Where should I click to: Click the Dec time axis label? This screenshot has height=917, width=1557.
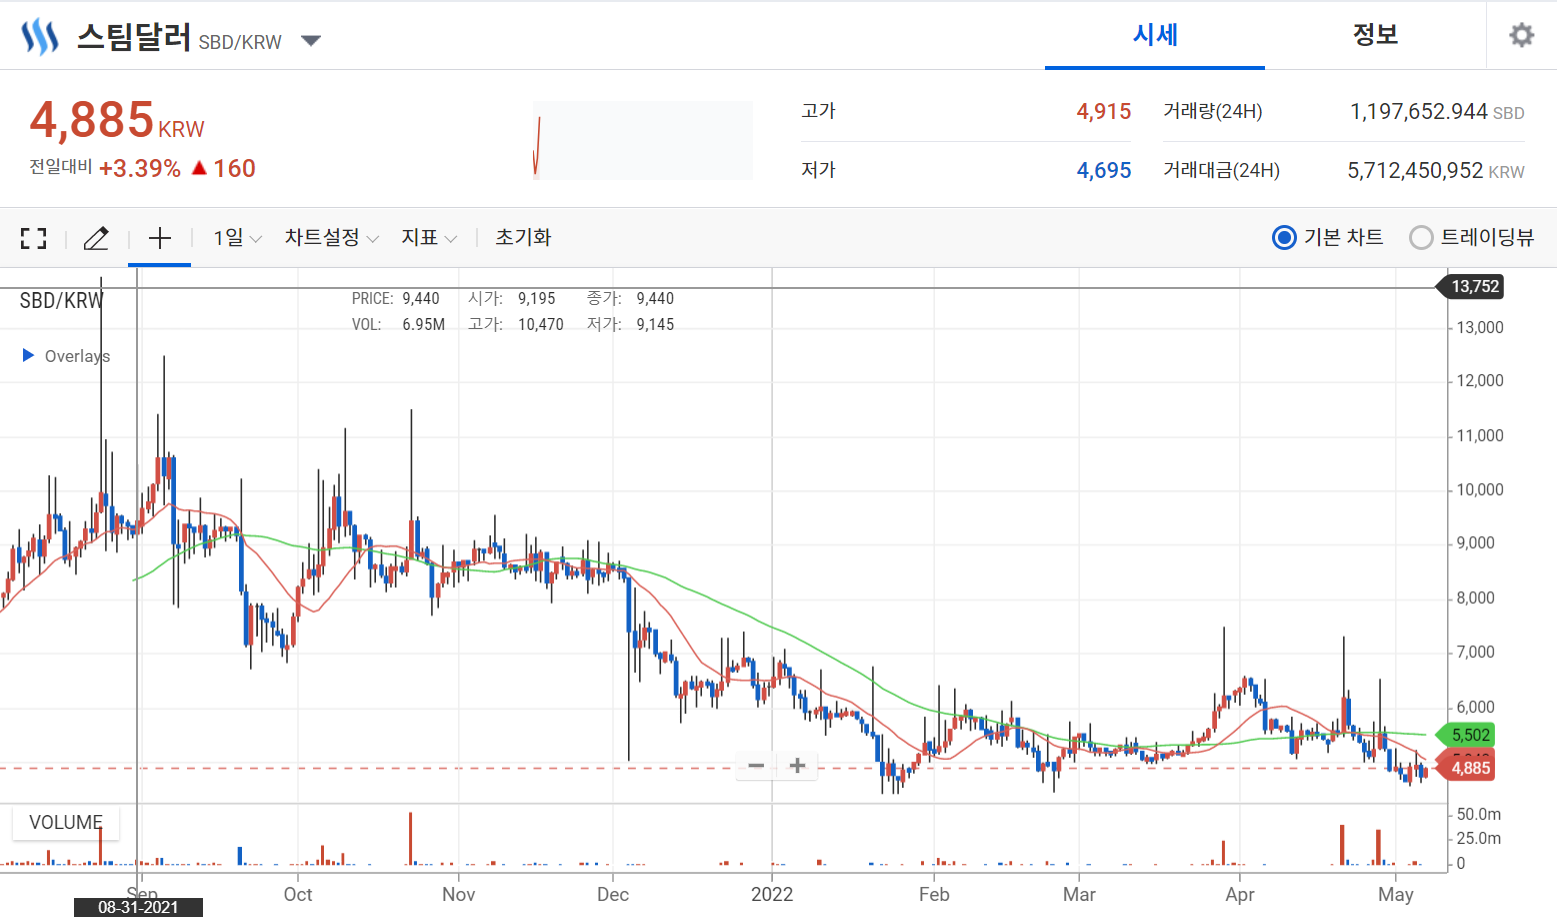(x=613, y=894)
